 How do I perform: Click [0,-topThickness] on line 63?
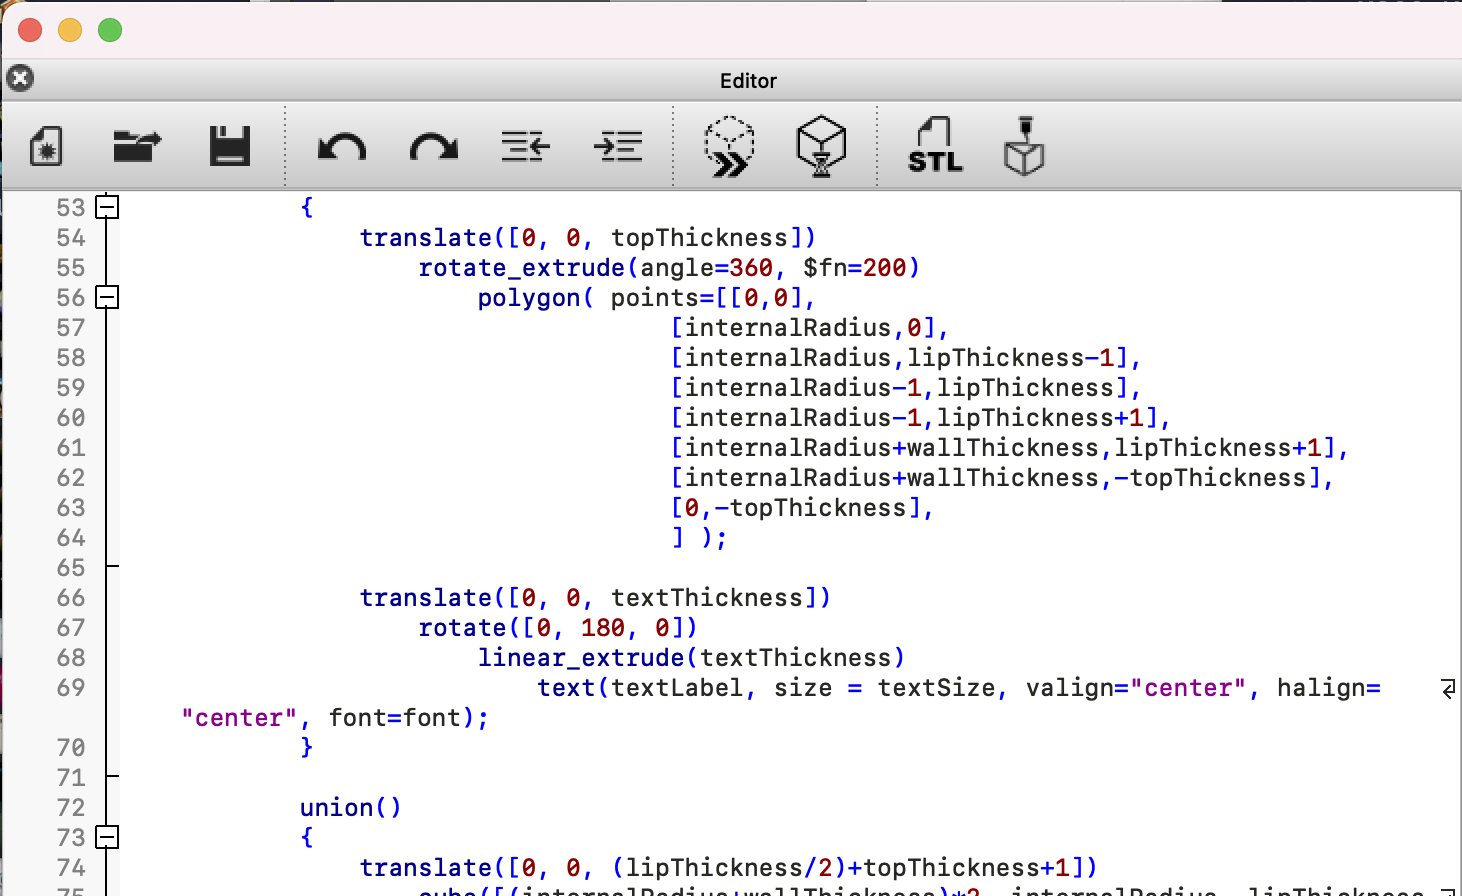tap(795, 508)
